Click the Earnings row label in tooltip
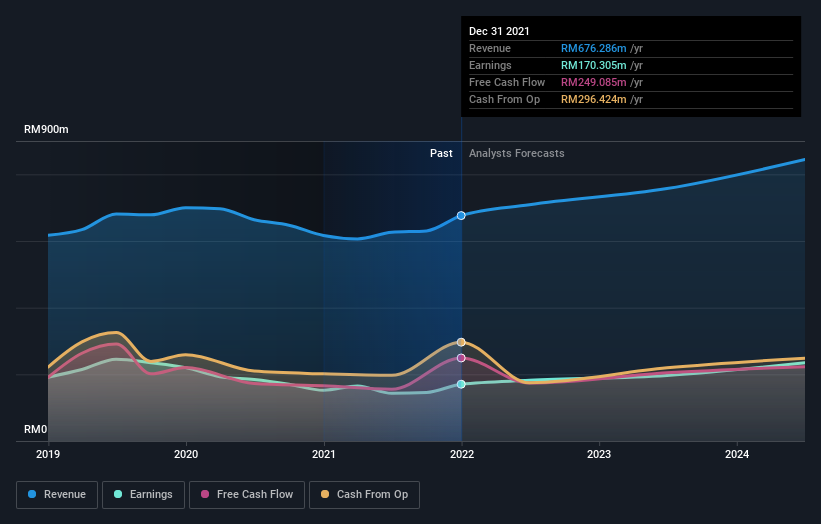Screen dimensions: 821x524 pyautogui.click(x=490, y=65)
